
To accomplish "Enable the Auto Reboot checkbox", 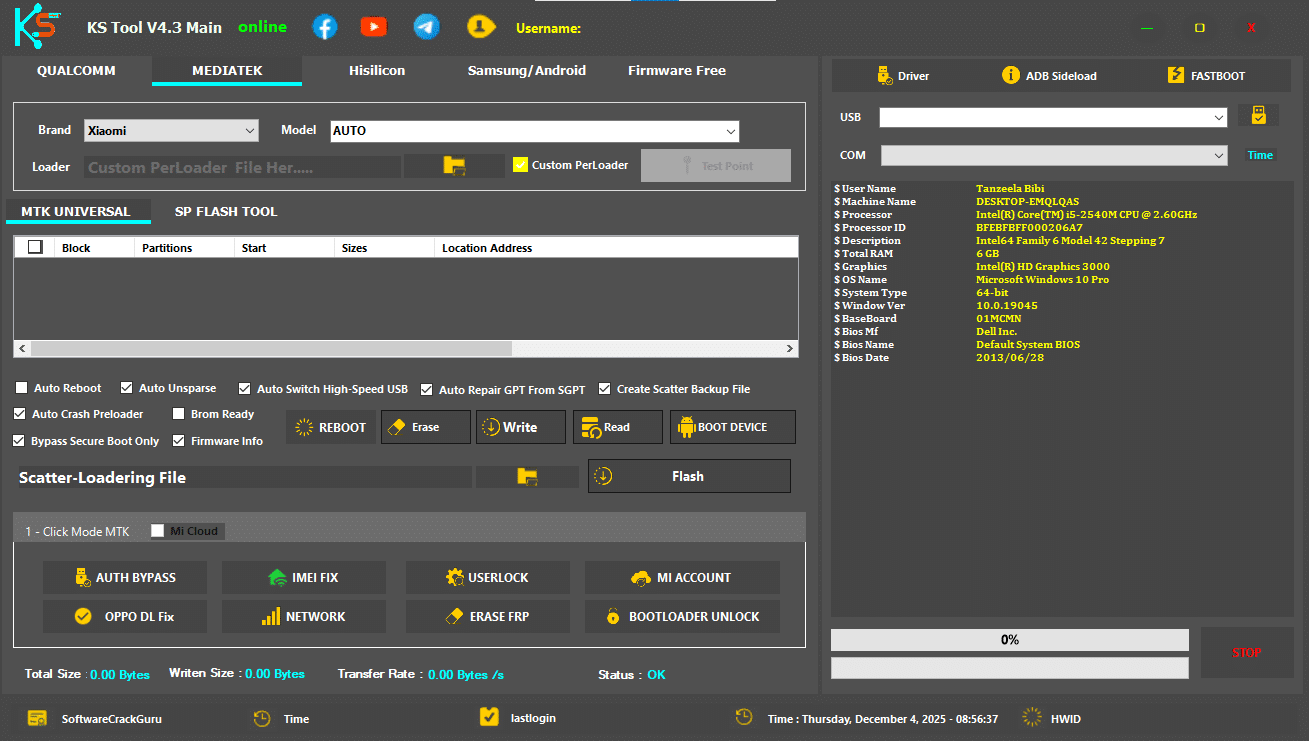I will point(21,388).
